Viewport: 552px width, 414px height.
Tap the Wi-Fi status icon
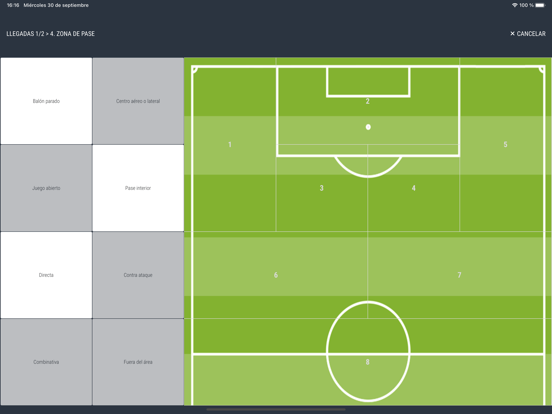tap(515, 5)
